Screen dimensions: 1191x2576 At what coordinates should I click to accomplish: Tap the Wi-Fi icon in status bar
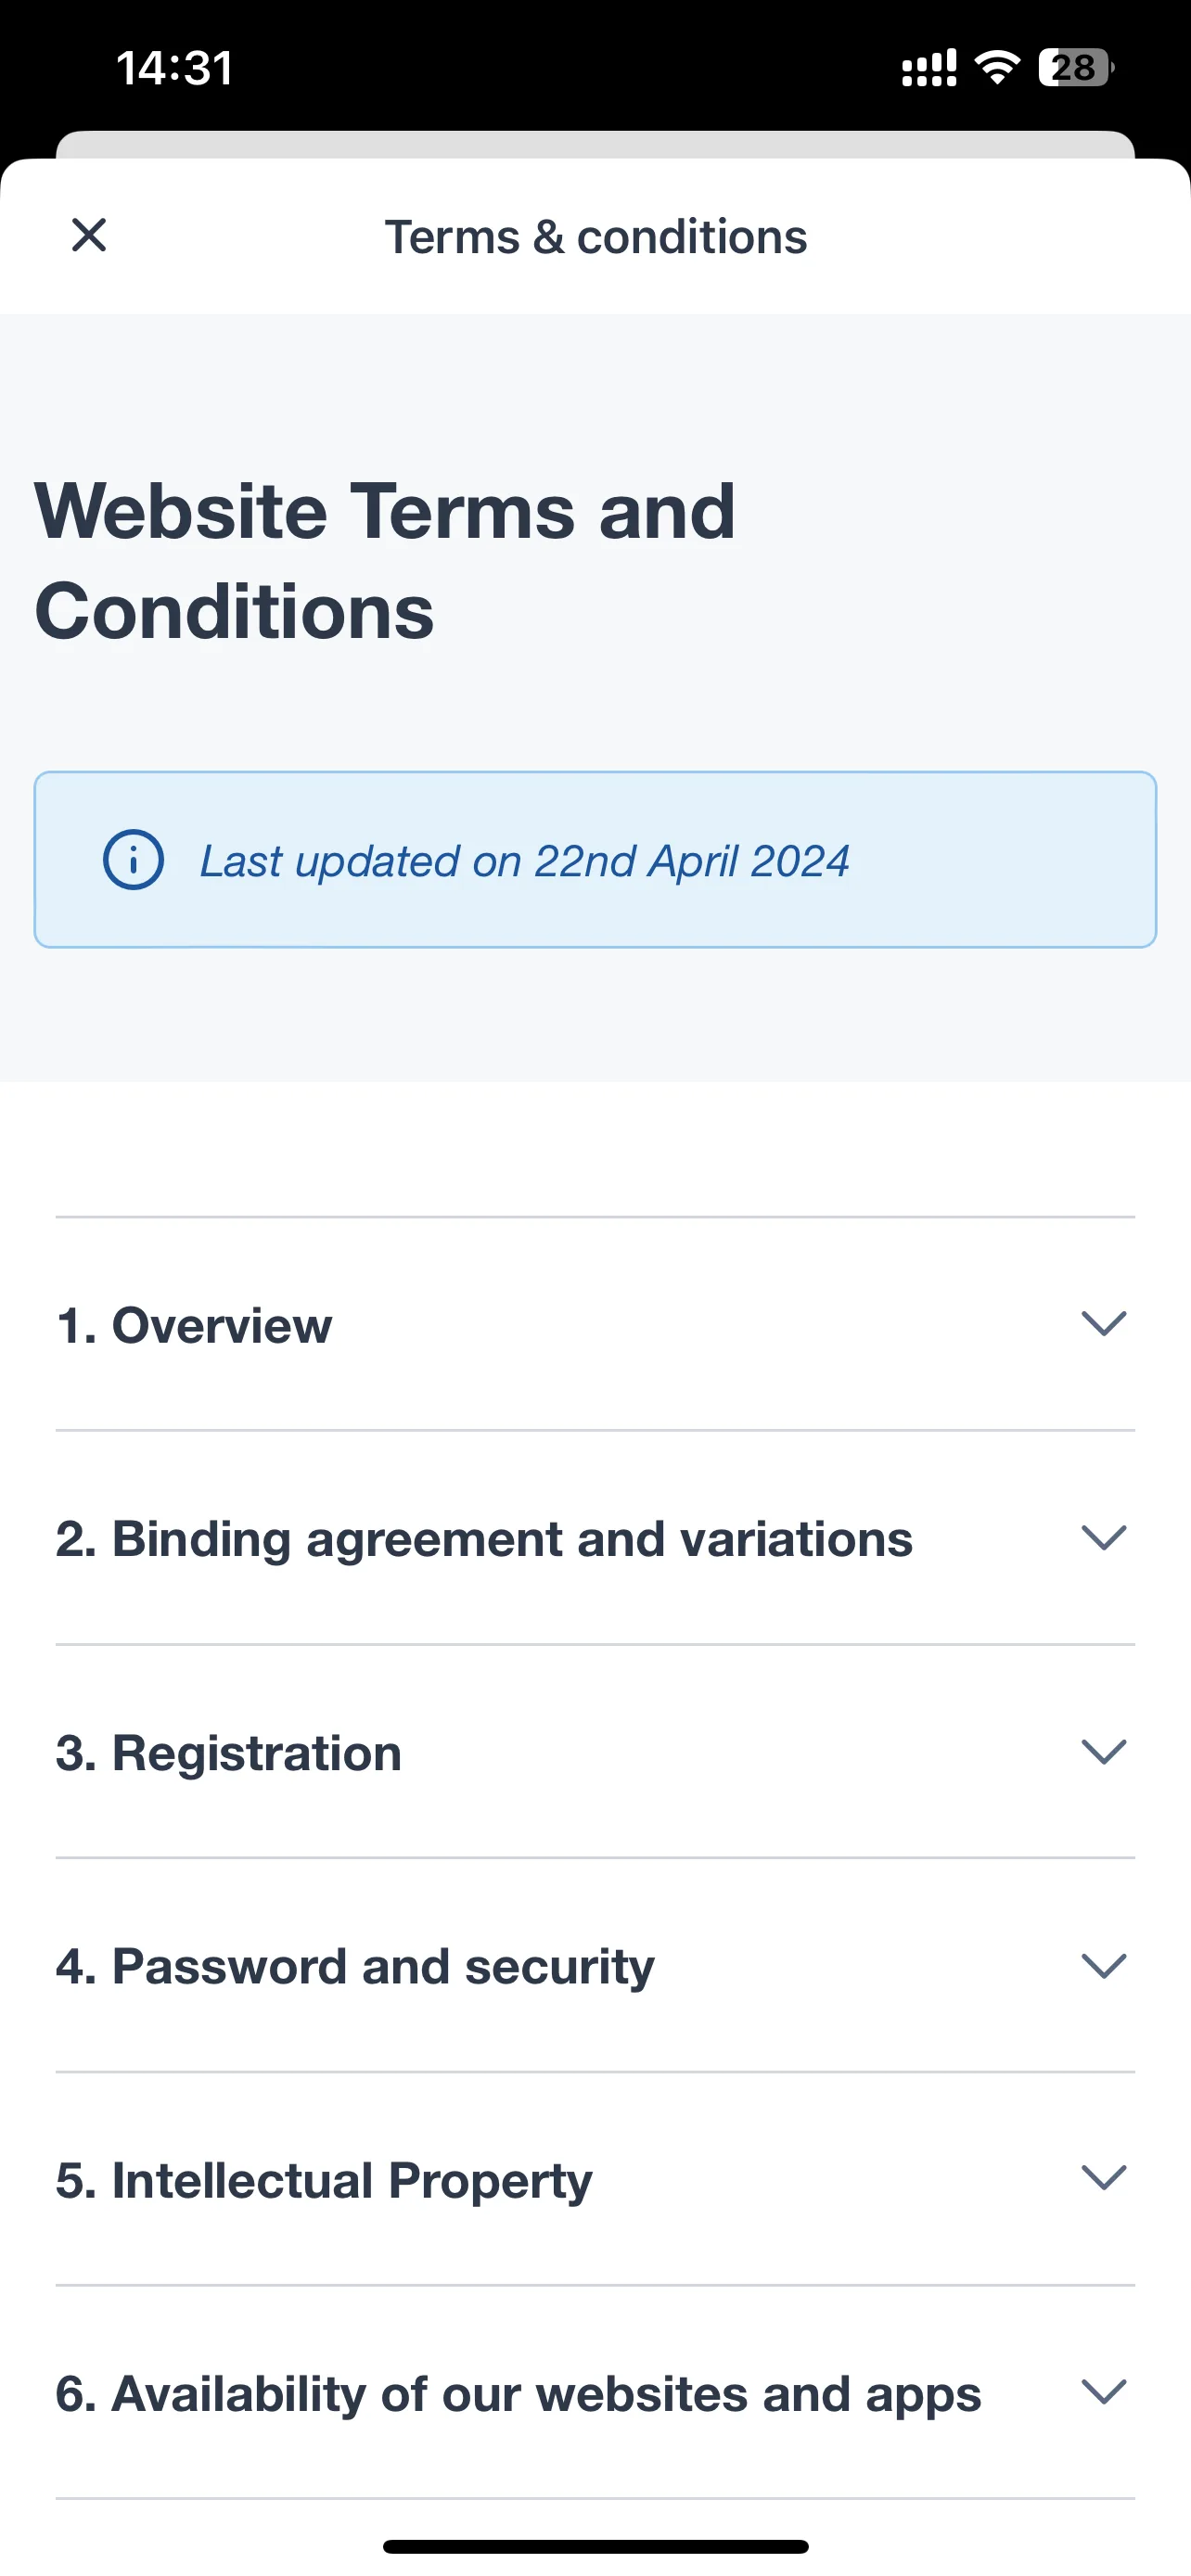pos(997,68)
